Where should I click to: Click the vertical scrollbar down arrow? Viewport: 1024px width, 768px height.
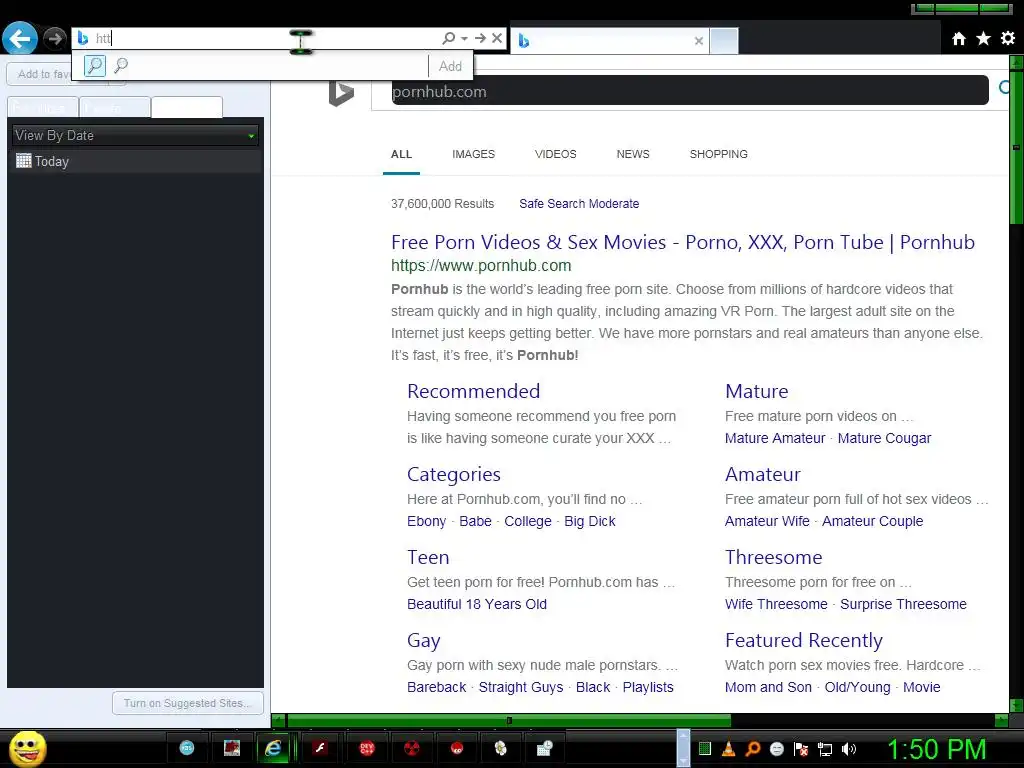(1016, 705)
